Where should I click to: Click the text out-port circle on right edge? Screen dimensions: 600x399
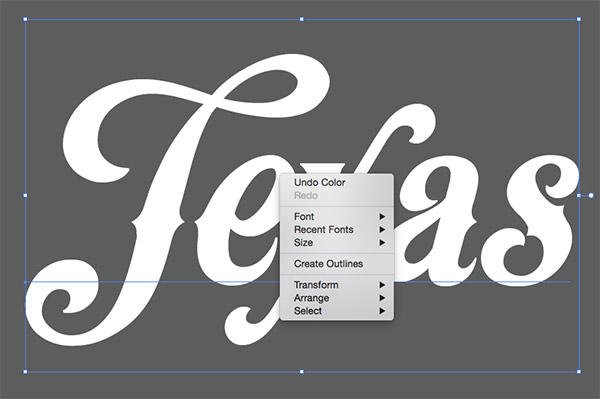click(591, 195)
